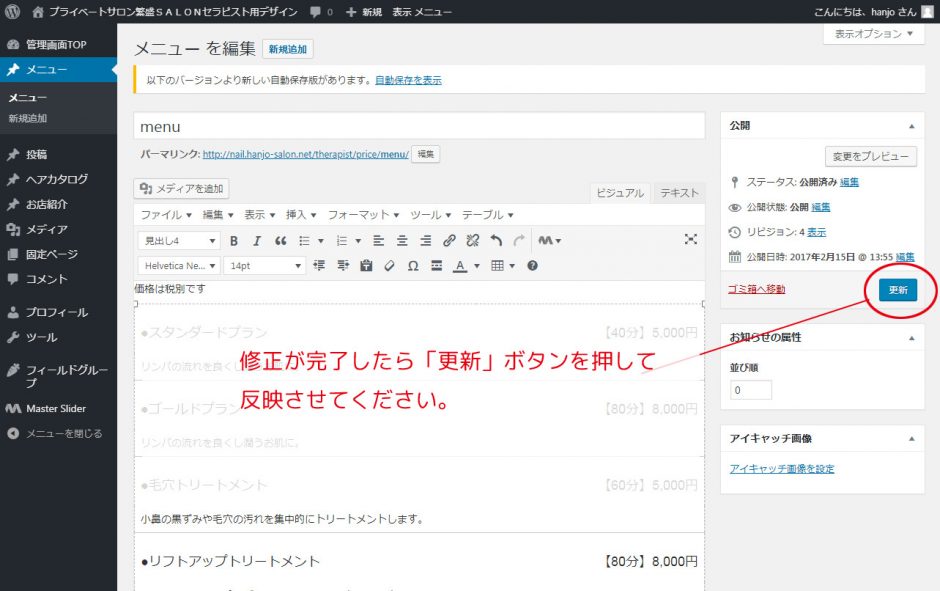This screenshot has width=940, height=591.
Task: Insert a special character (omega icon)
Action: tap(413, 266)
